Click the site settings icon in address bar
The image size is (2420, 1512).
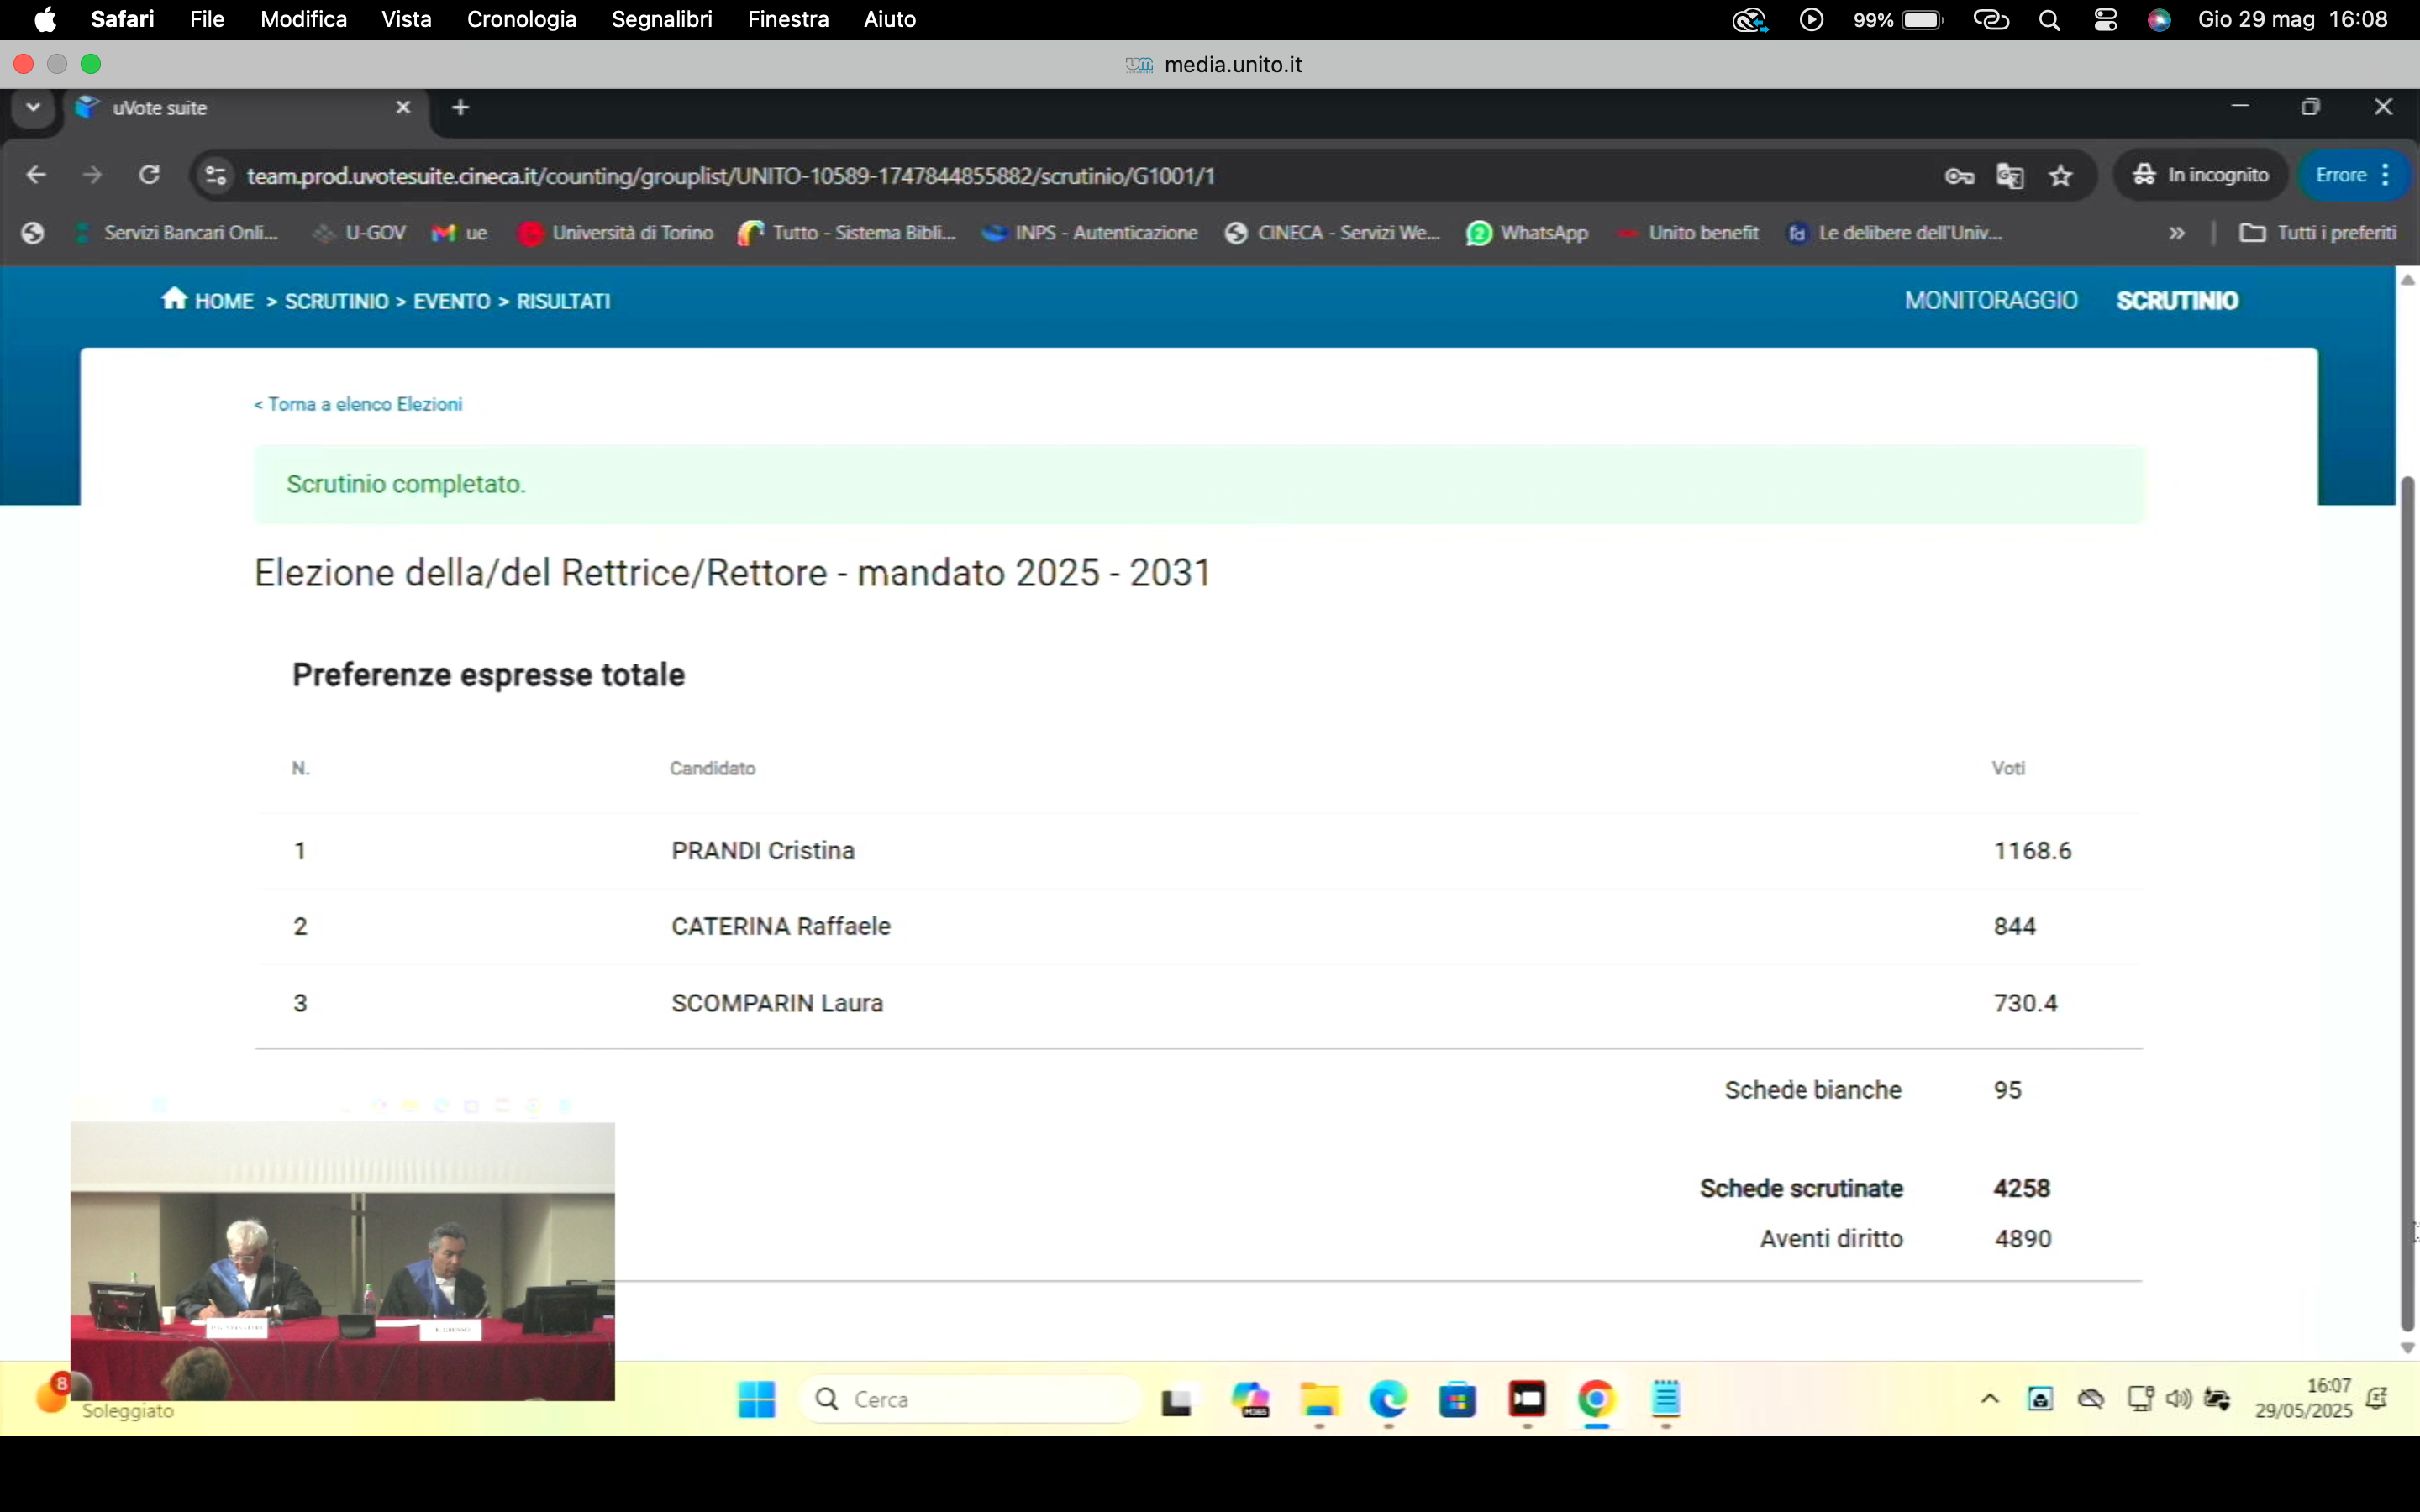(215, 176)
